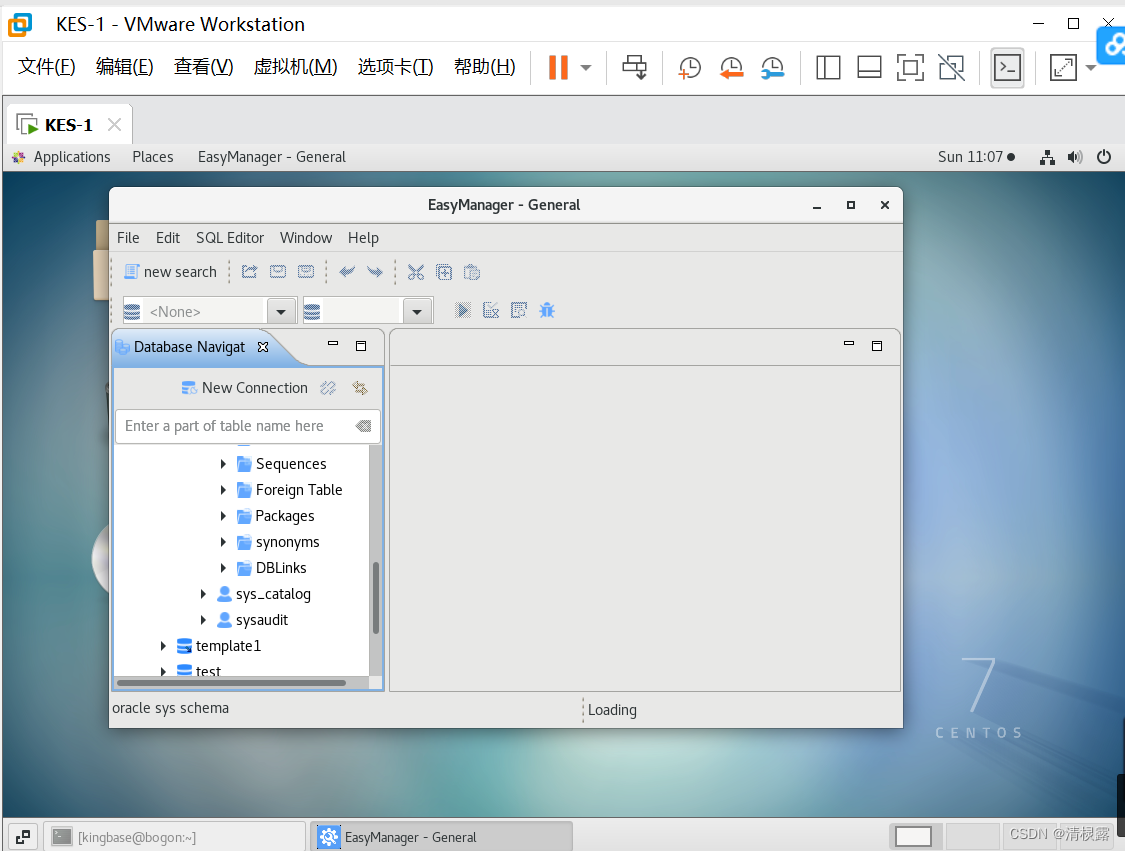Maximize the editor area panel
The image size is (1125, 851).
(877, 346)
